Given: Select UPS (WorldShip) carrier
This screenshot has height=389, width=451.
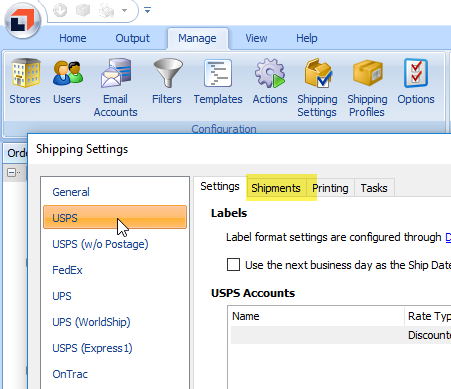Looking at the screenshot, I should point(115,322).
